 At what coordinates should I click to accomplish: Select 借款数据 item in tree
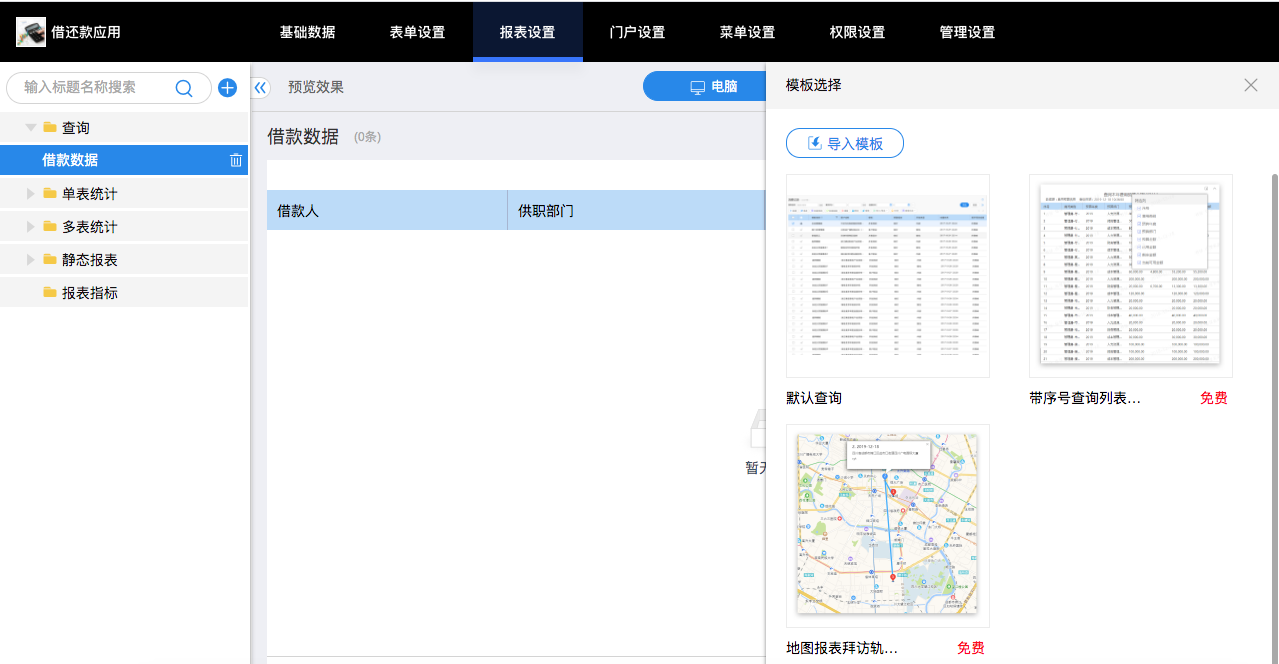(124, 160)
